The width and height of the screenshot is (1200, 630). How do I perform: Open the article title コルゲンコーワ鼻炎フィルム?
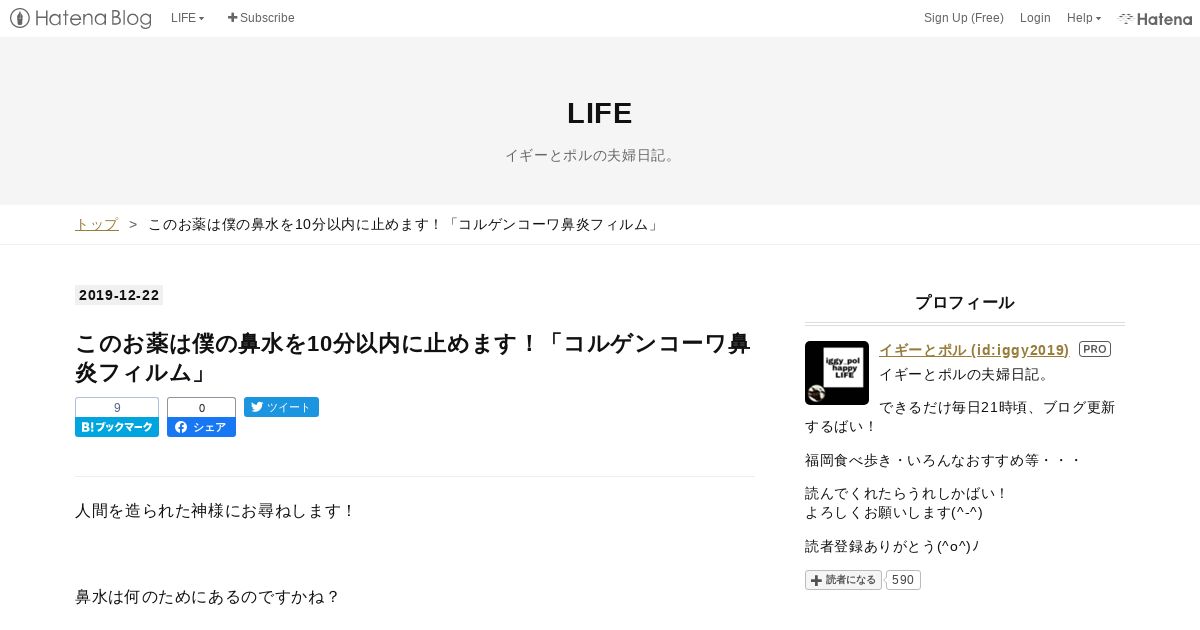point(413,358)
